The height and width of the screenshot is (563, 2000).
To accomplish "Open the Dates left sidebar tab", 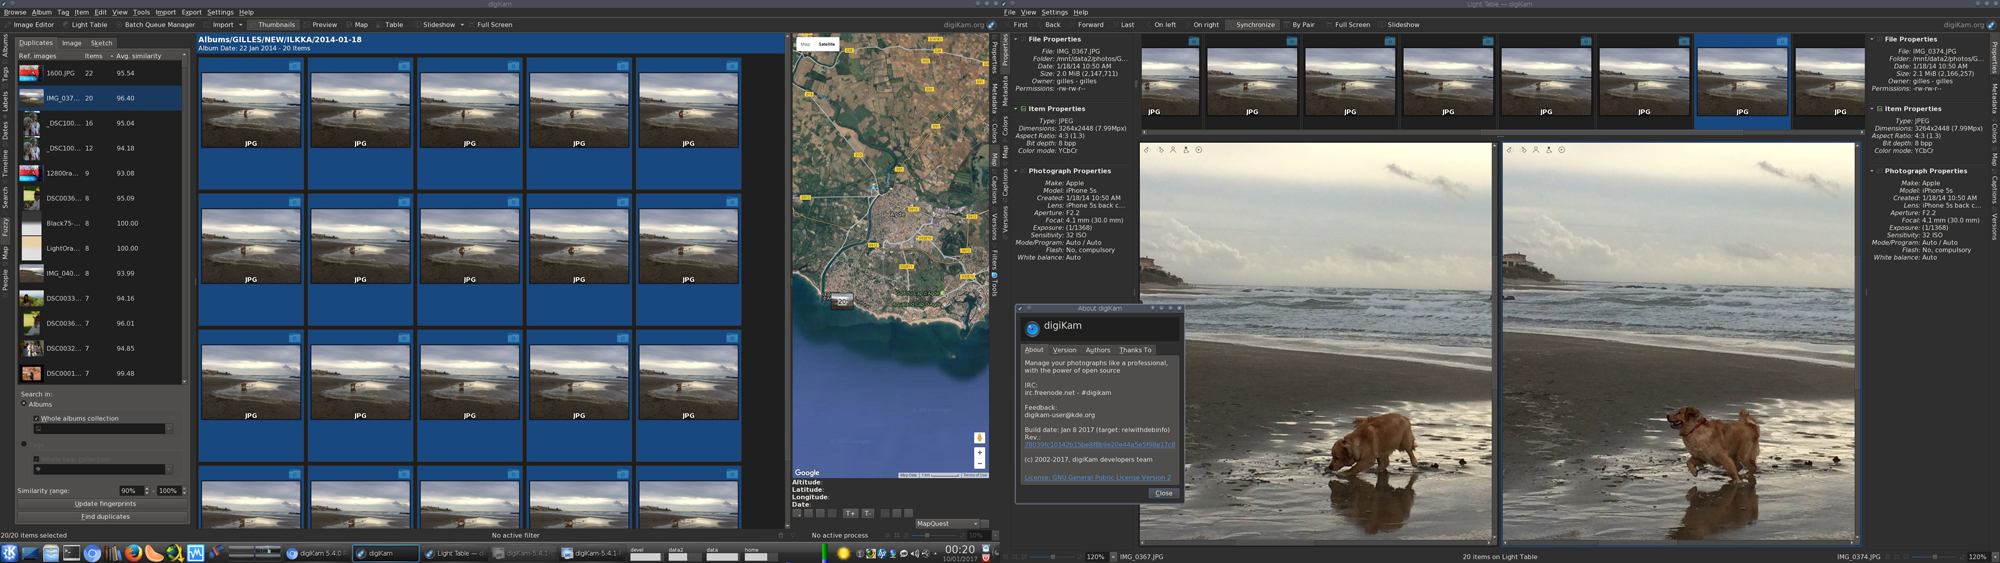I will coord(5,130).
